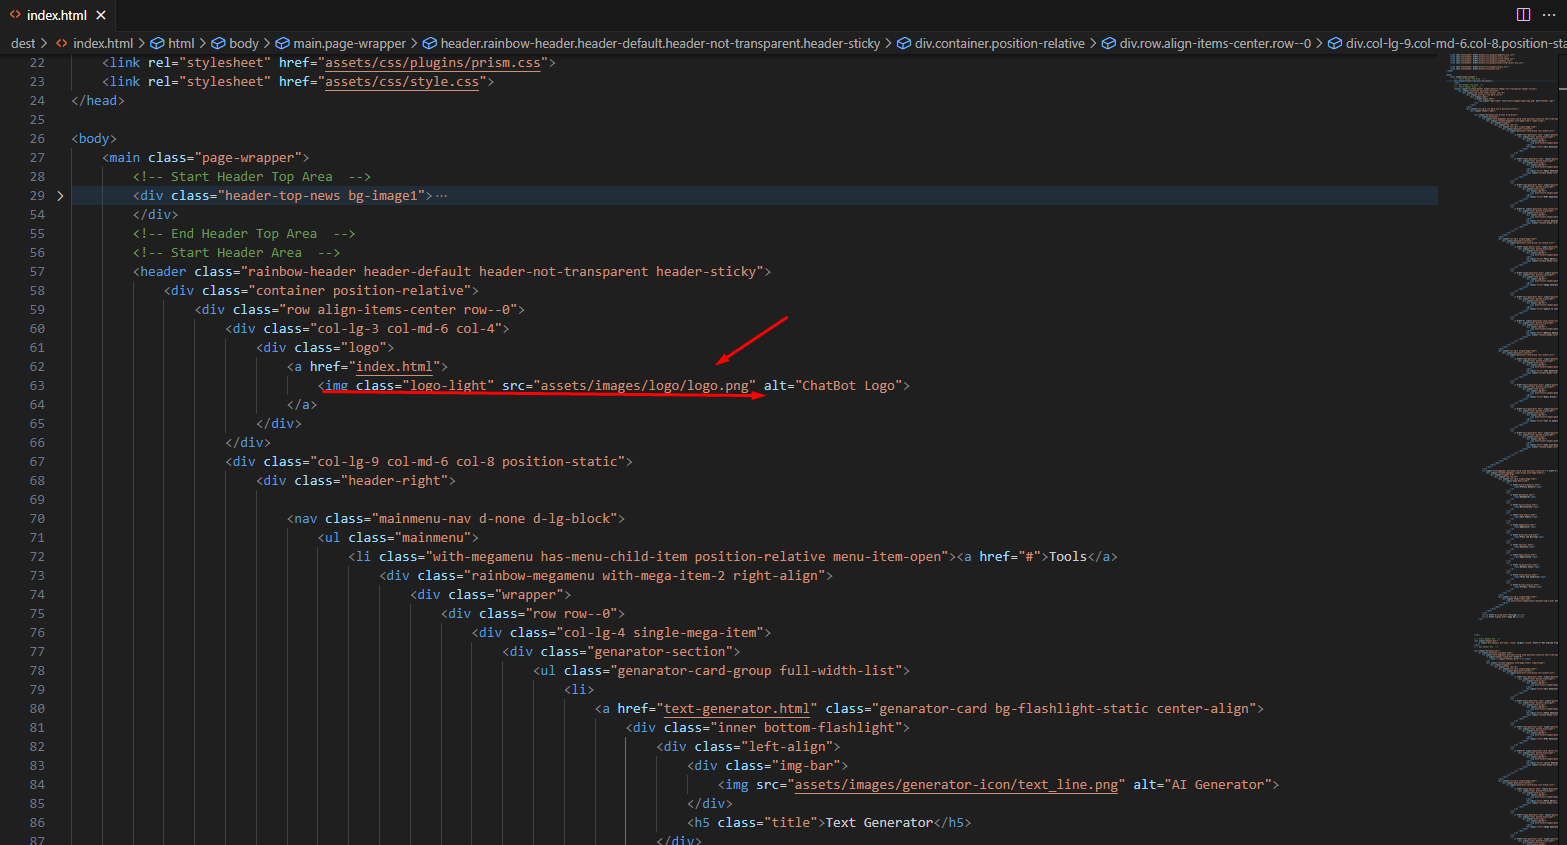The image size is (1567, 845).
Task: Click the 'page-wrapper' class value
Action: click(x=248, y=158)
